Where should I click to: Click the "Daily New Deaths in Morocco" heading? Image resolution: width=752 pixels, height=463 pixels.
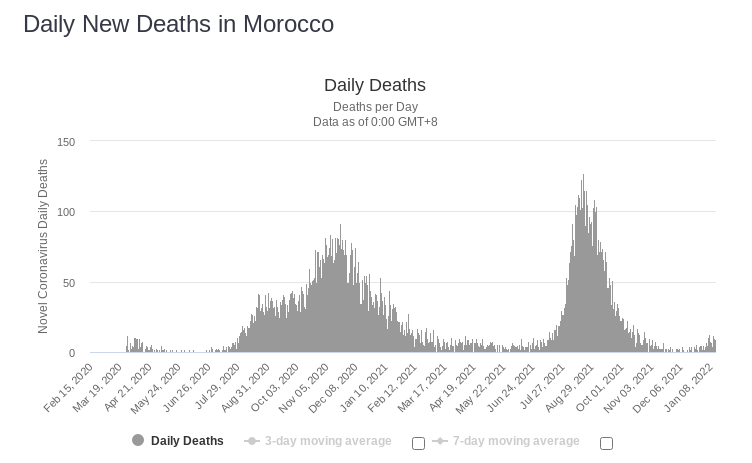(179, 23)
